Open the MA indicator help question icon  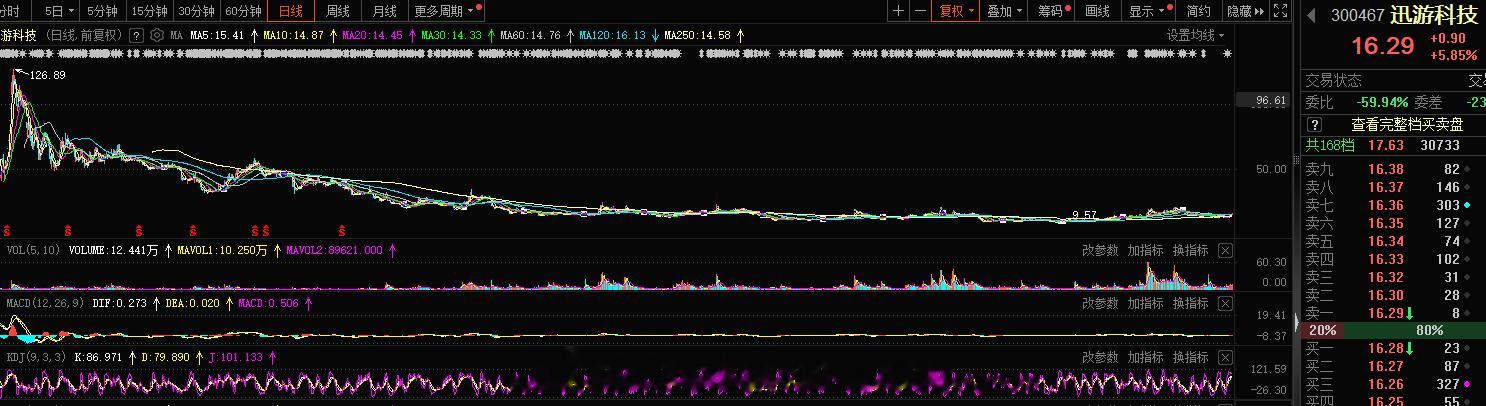pos(137,35)
